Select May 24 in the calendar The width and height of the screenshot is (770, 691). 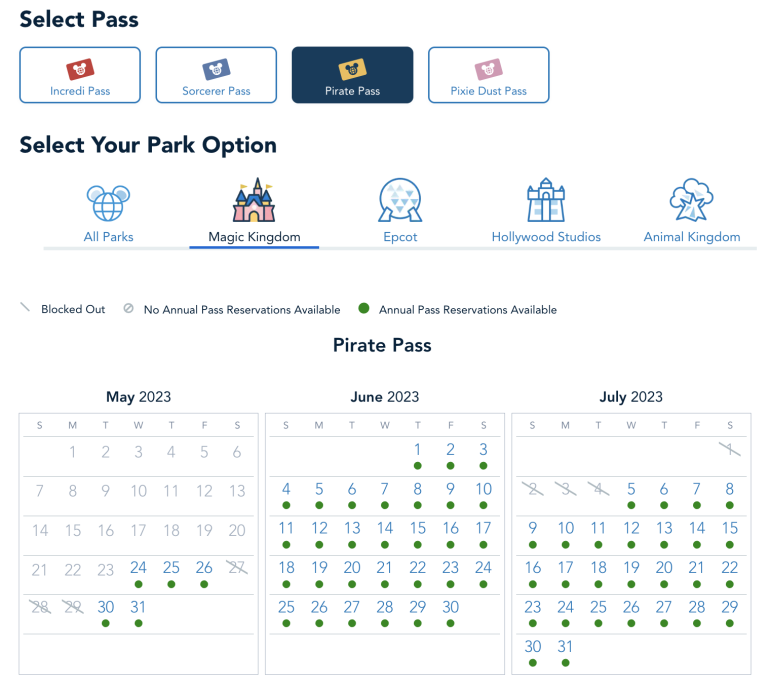pos(138,568)
